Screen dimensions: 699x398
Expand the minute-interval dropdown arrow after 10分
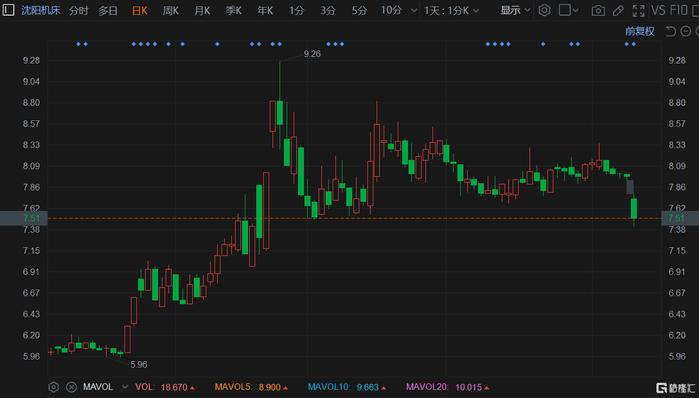414,11
